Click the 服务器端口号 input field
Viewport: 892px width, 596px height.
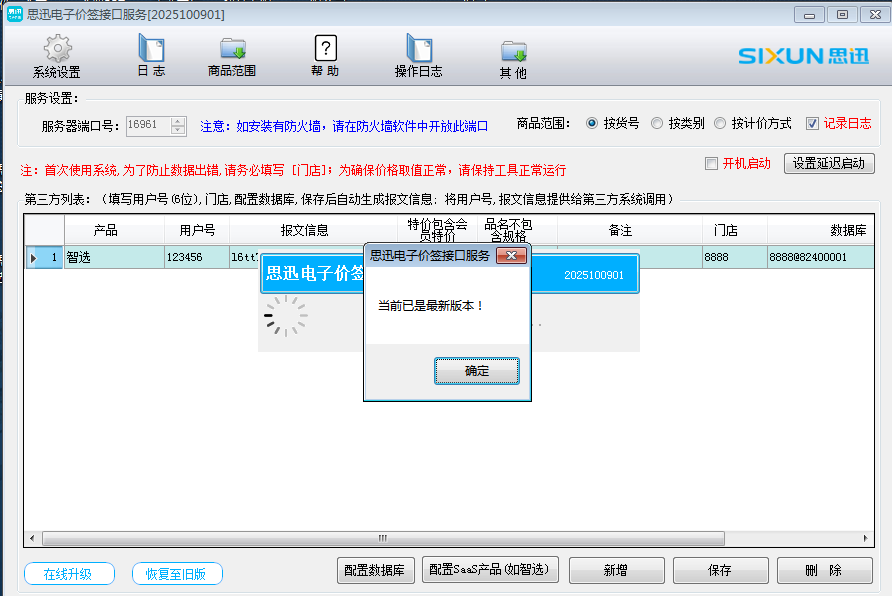click(x=147, y=125)
